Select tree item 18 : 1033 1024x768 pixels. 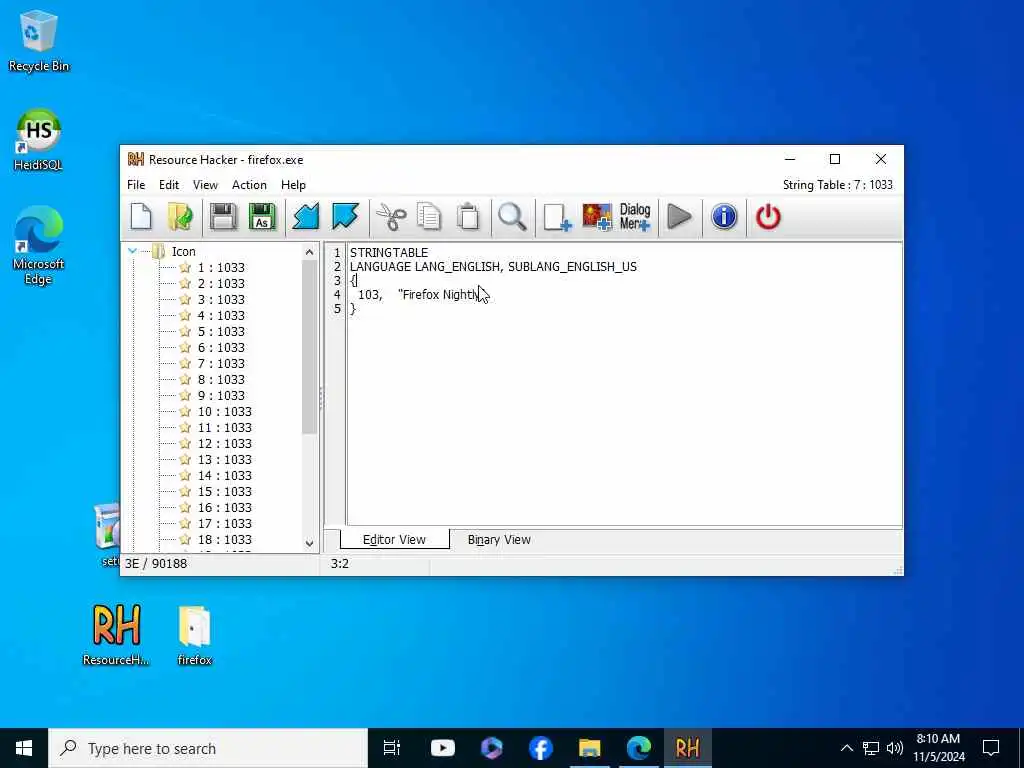225,539
